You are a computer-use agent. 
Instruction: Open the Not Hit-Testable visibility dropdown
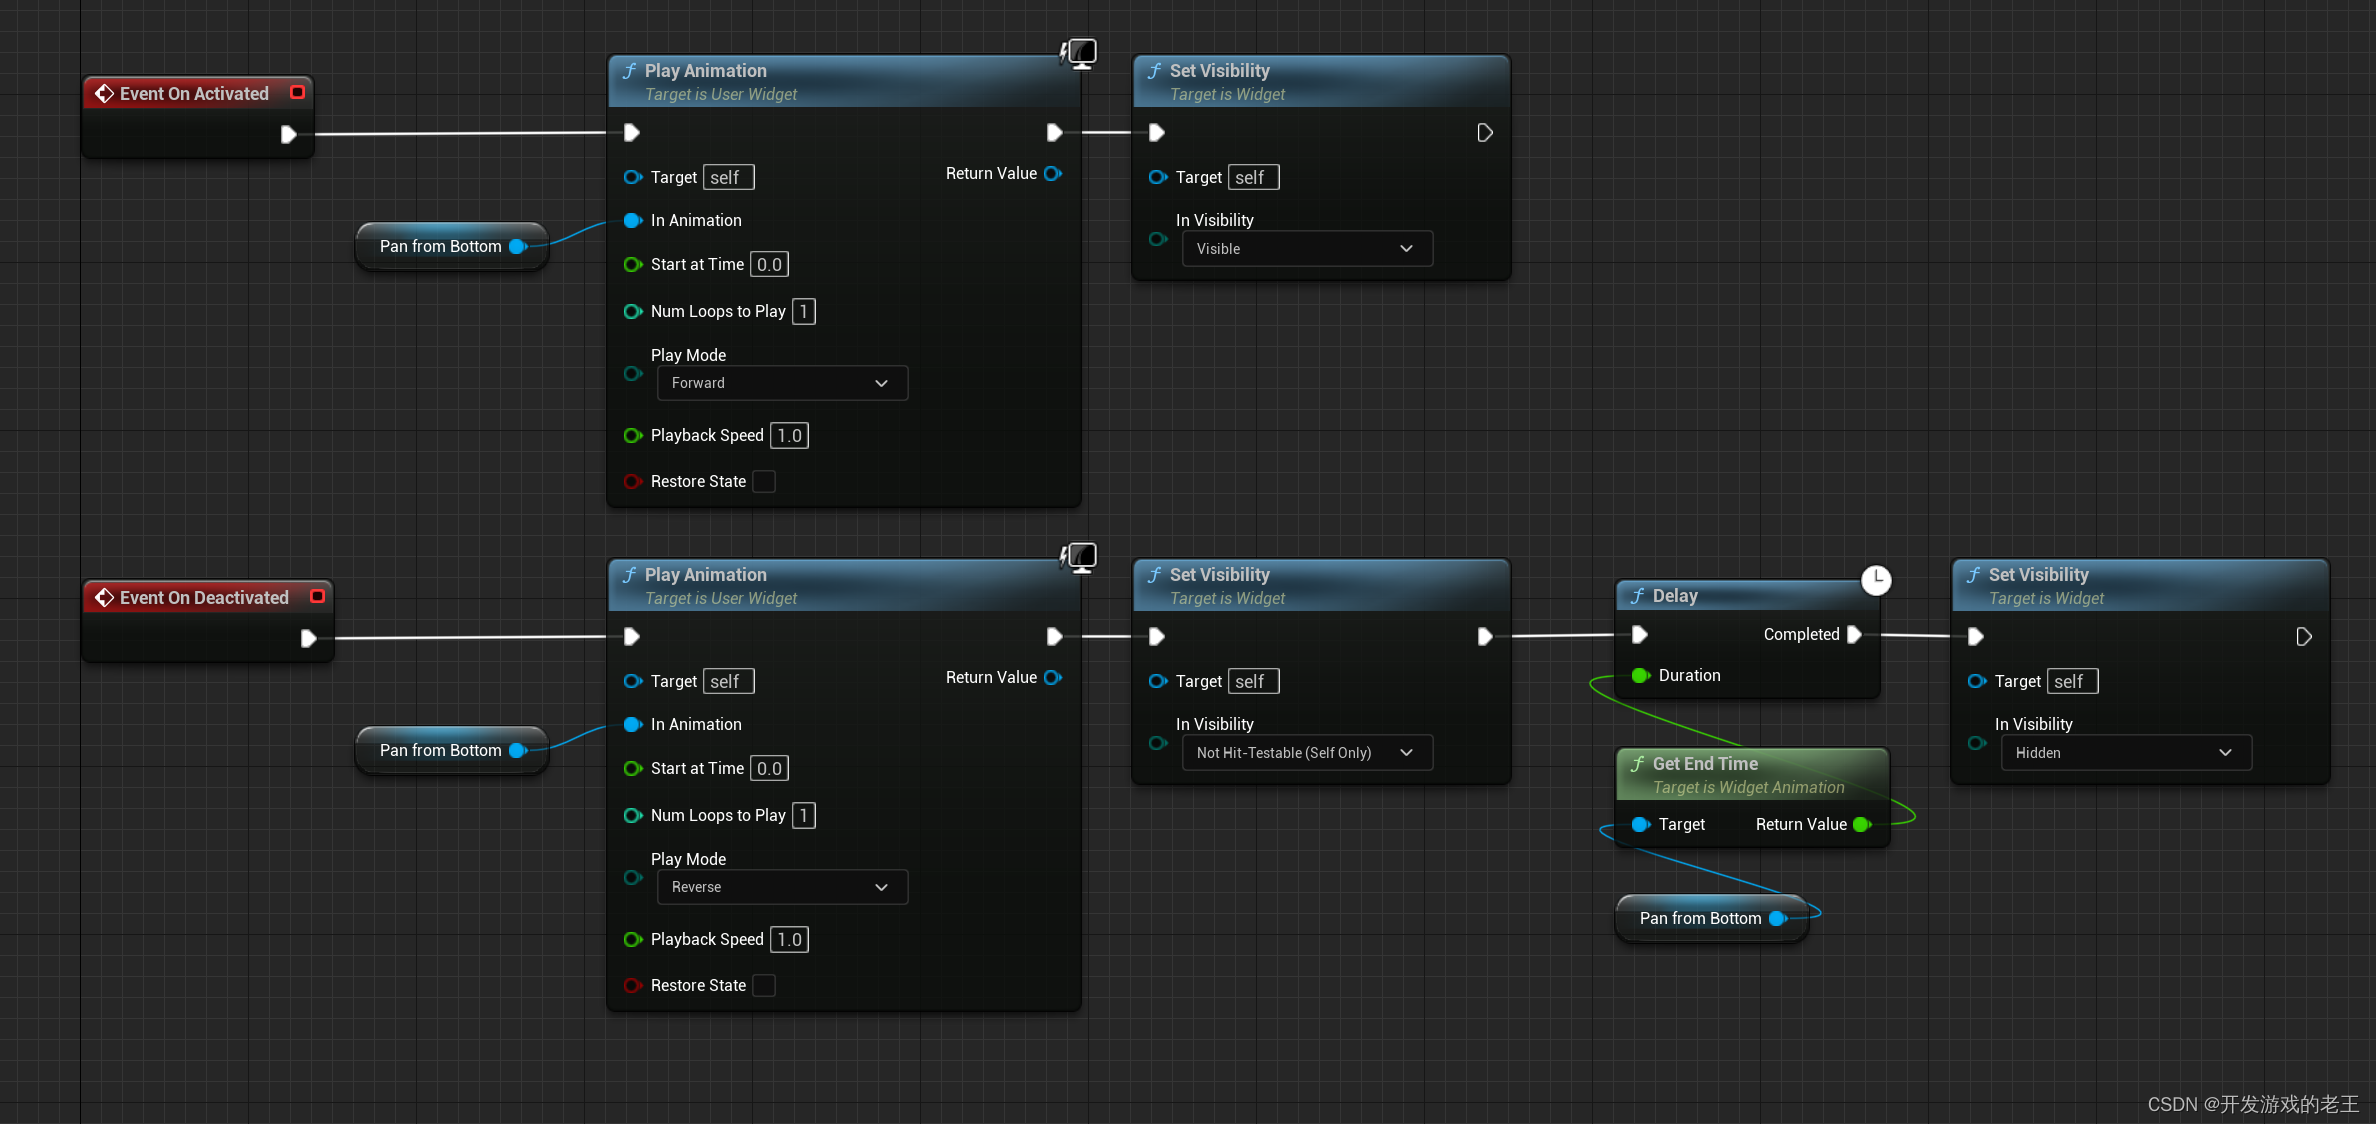[x=1306, y=752]
